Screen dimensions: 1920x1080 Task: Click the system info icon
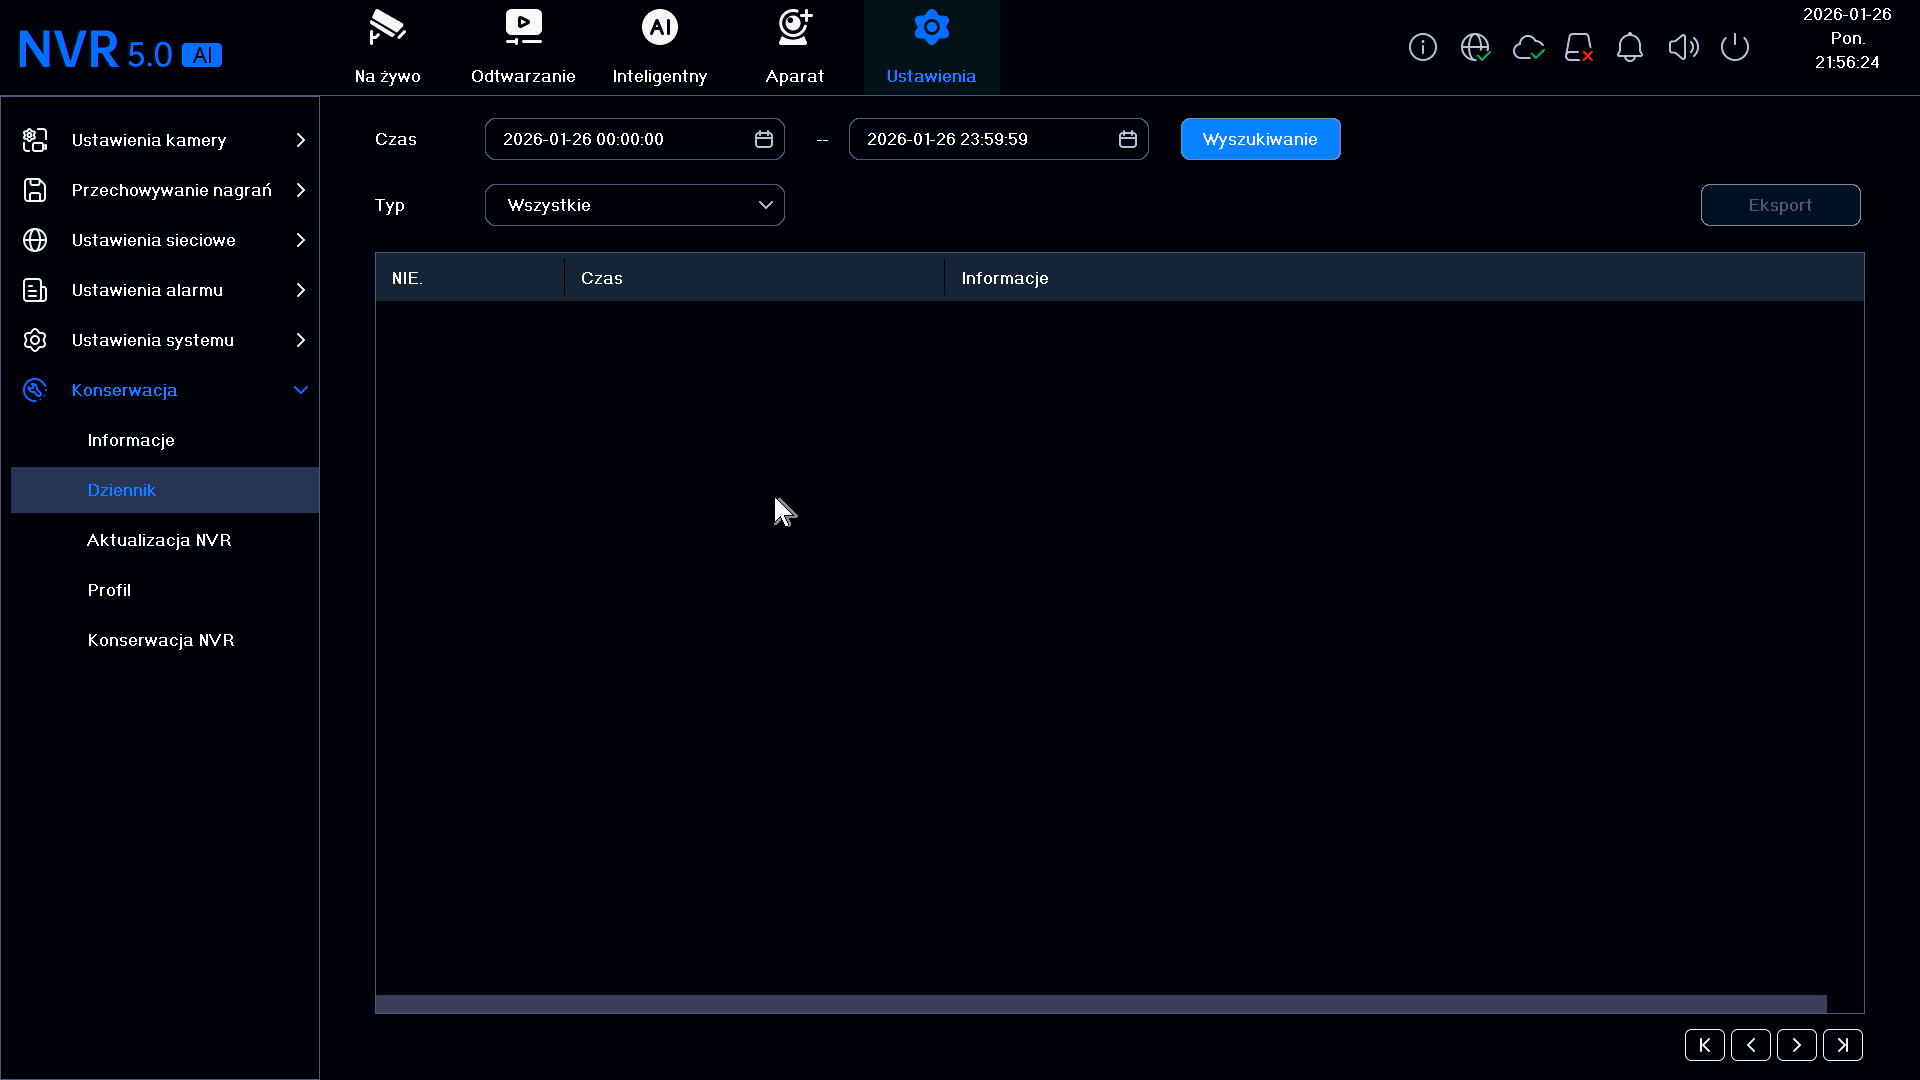pos(1422,47)
